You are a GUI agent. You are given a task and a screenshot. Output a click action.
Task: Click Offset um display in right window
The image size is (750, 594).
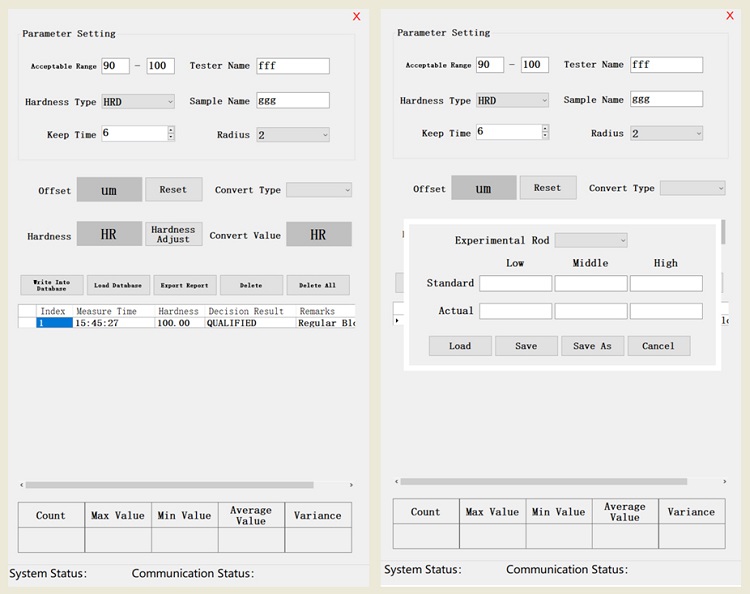(x=484, y=187)
